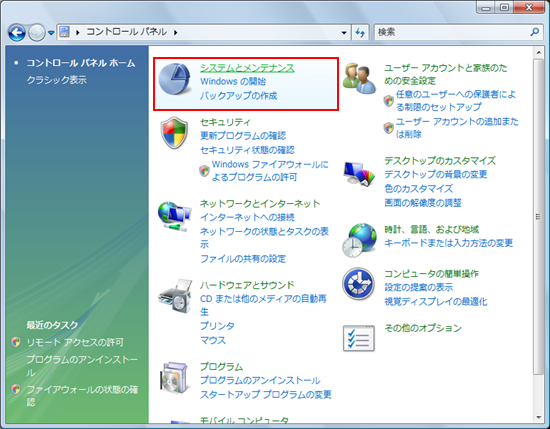Open コントロール パネル ホーム in sidebar
The width and height of the screenshot is (550, 429).
81,63
